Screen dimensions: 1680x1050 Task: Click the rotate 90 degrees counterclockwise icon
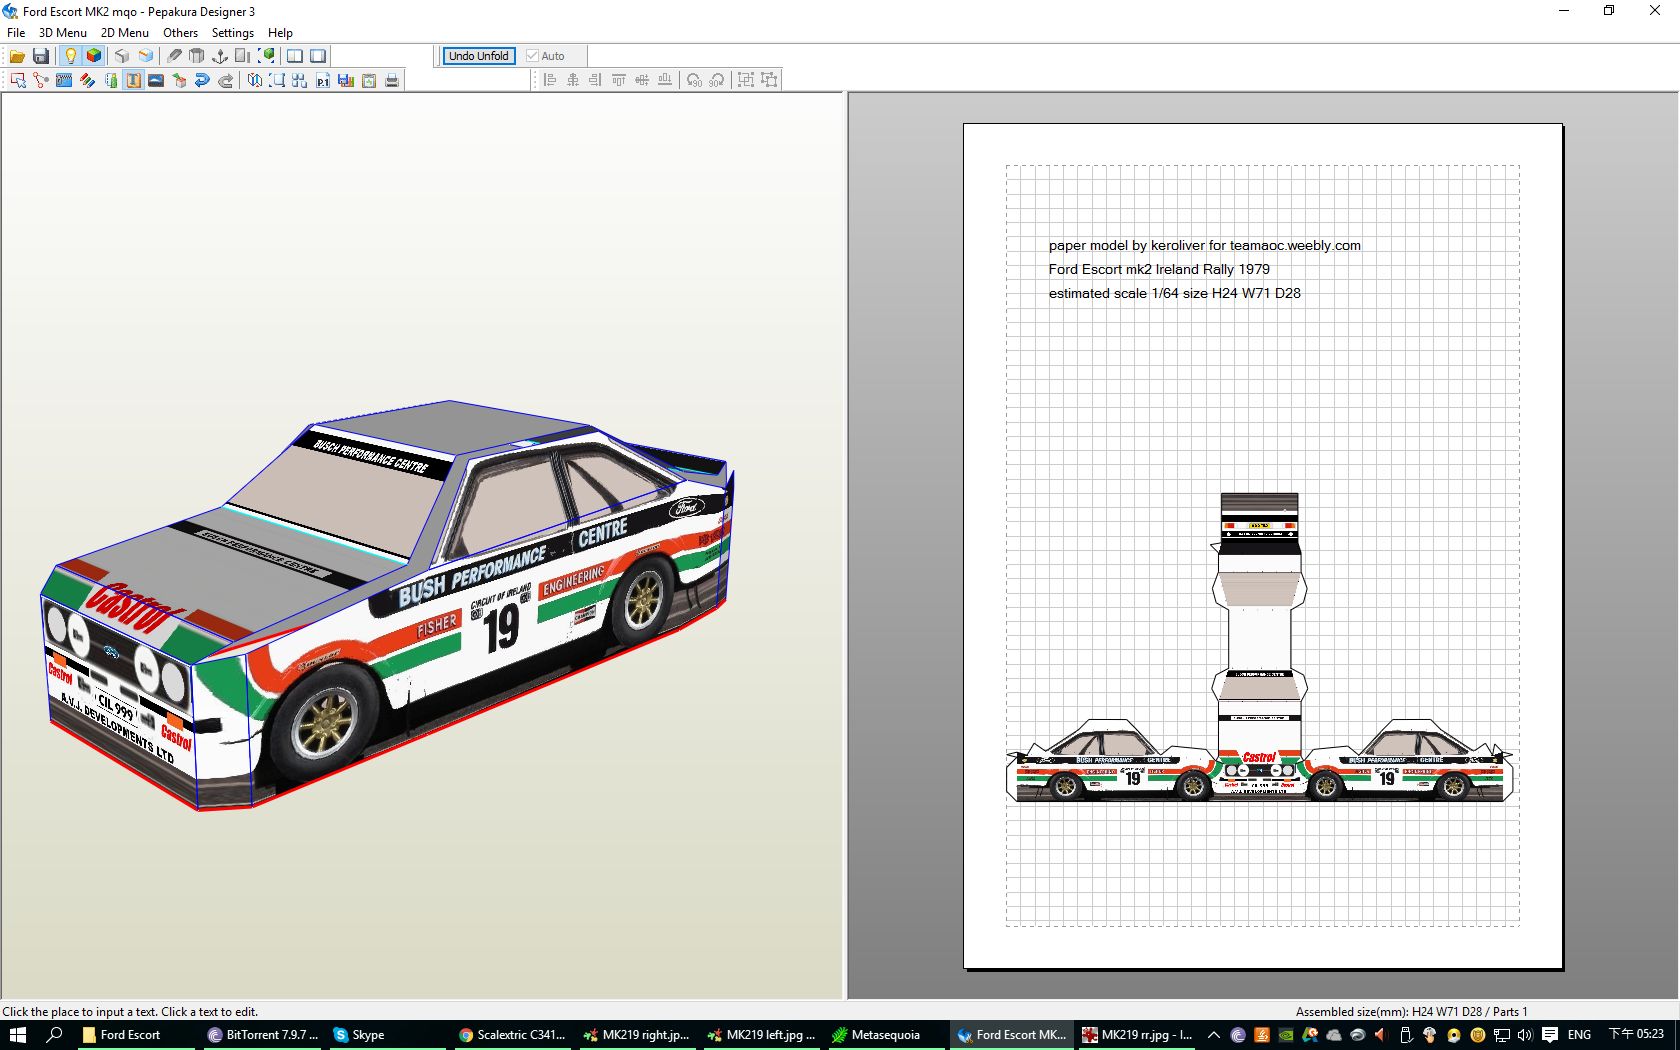[694, 80]
